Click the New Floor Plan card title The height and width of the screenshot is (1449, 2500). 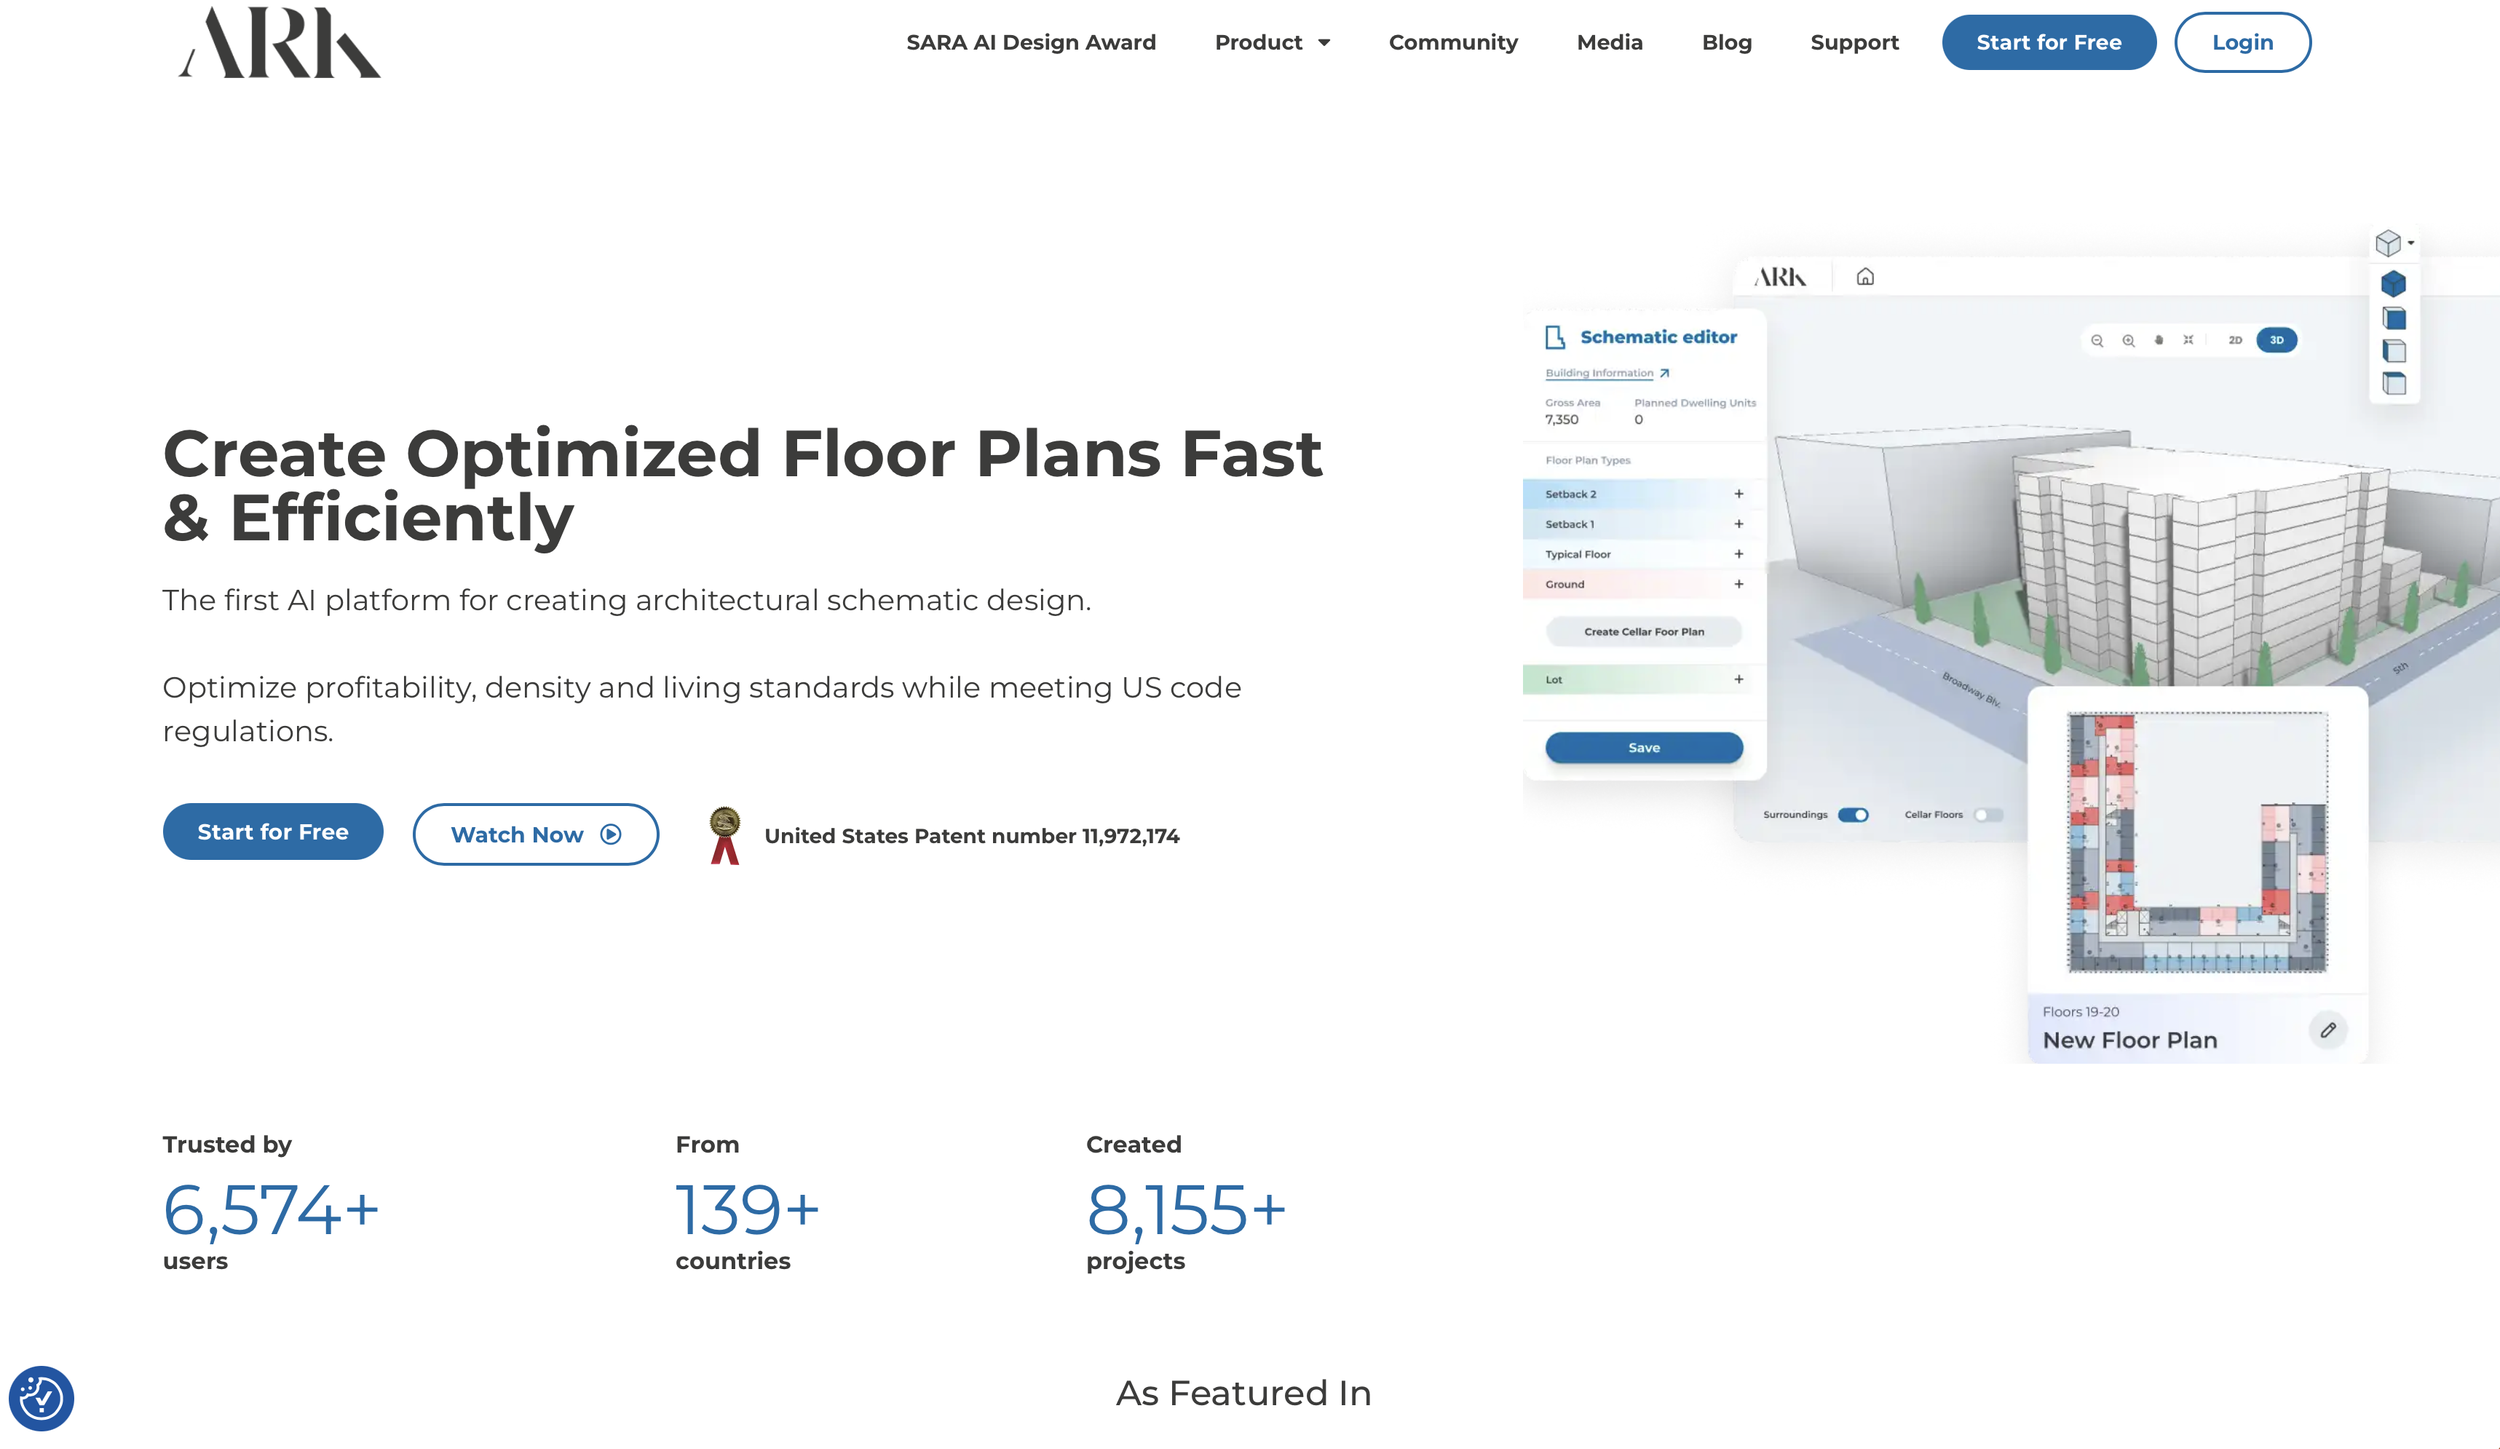point(2130,1040)
